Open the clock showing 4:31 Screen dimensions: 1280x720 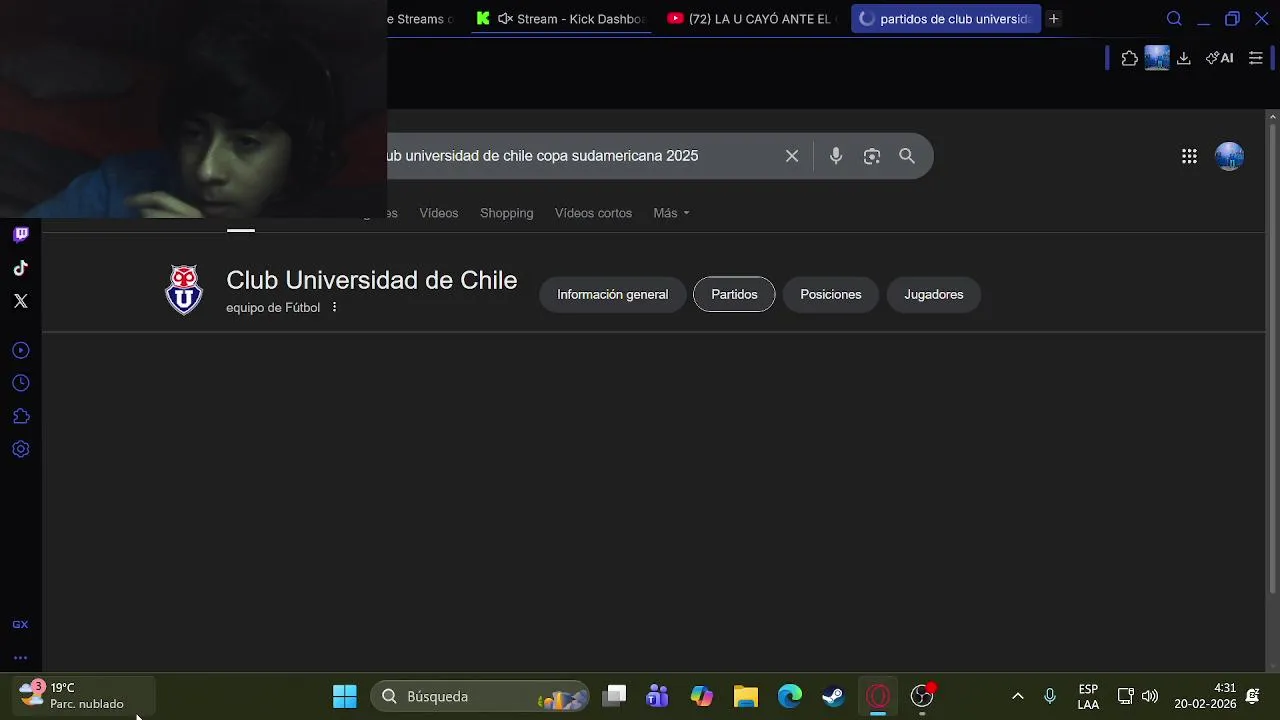1205,696
